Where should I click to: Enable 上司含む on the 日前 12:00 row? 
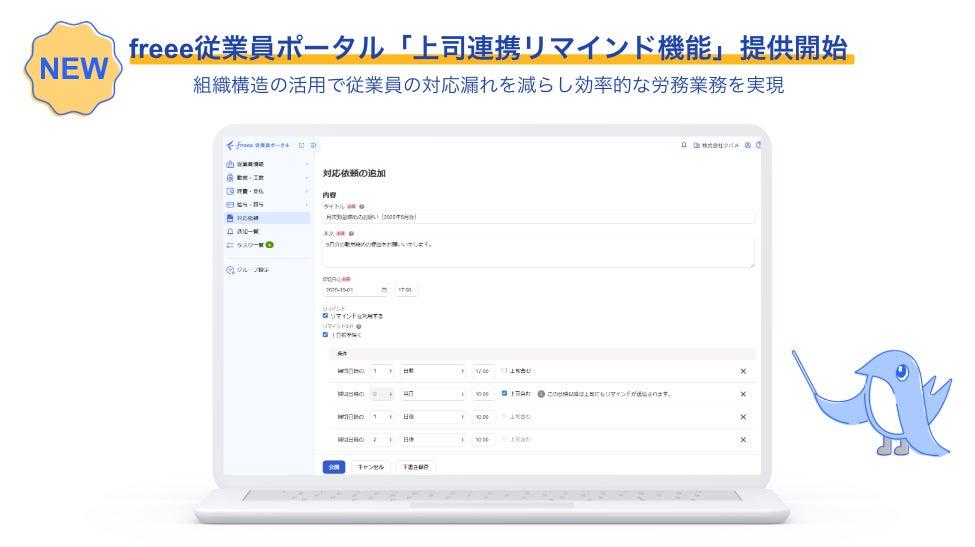[x=504, y=370]
